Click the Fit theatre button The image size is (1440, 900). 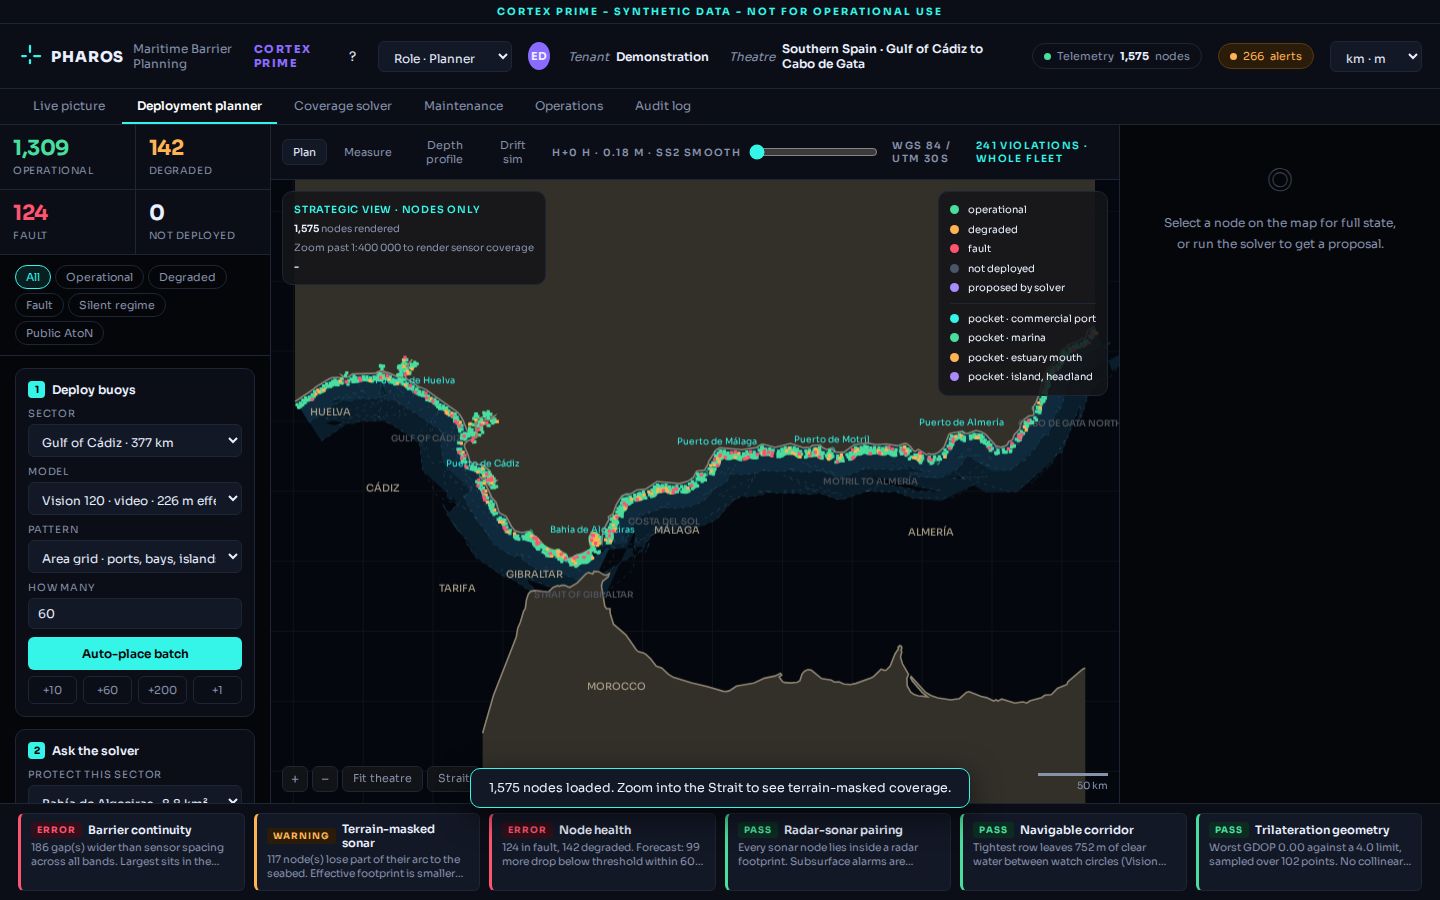click(382, 778)
